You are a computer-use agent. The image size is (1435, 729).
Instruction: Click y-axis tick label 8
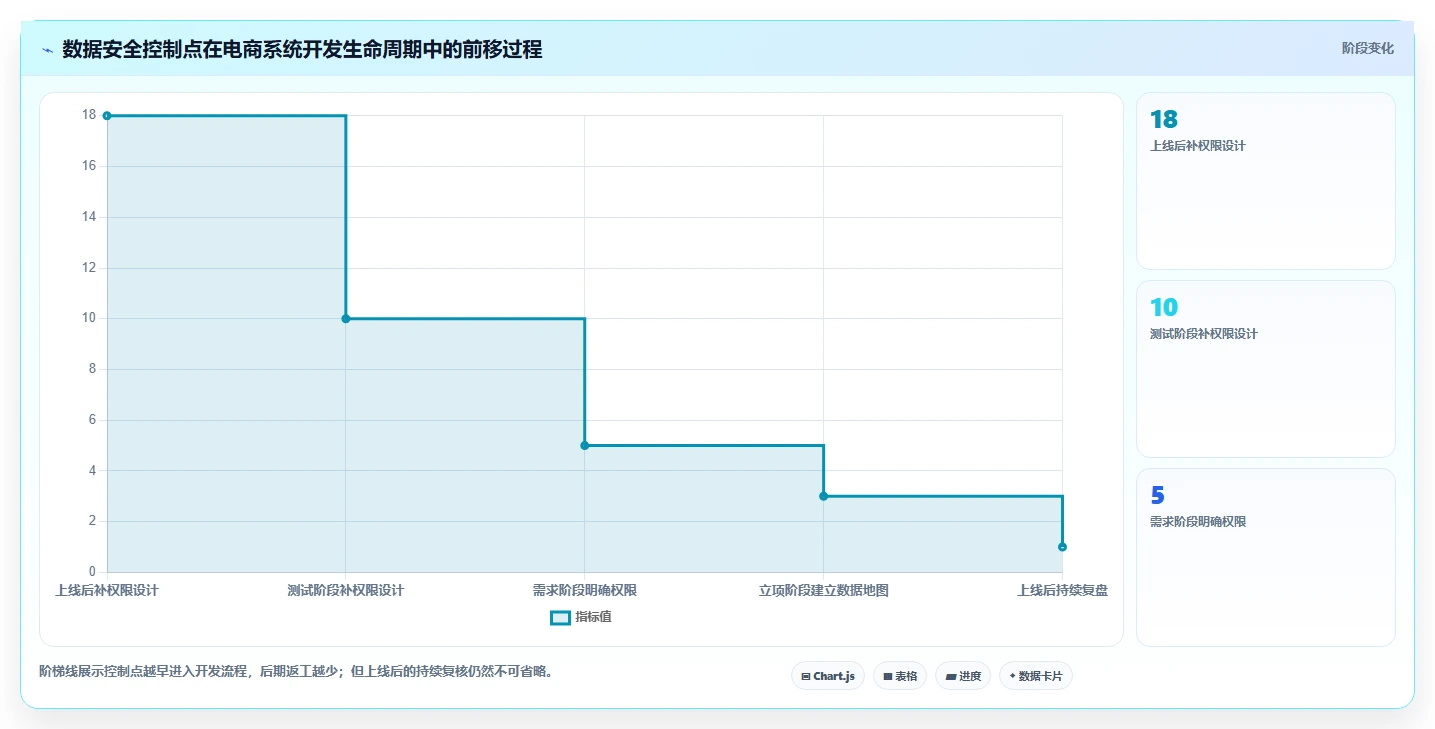click(93, 369)
